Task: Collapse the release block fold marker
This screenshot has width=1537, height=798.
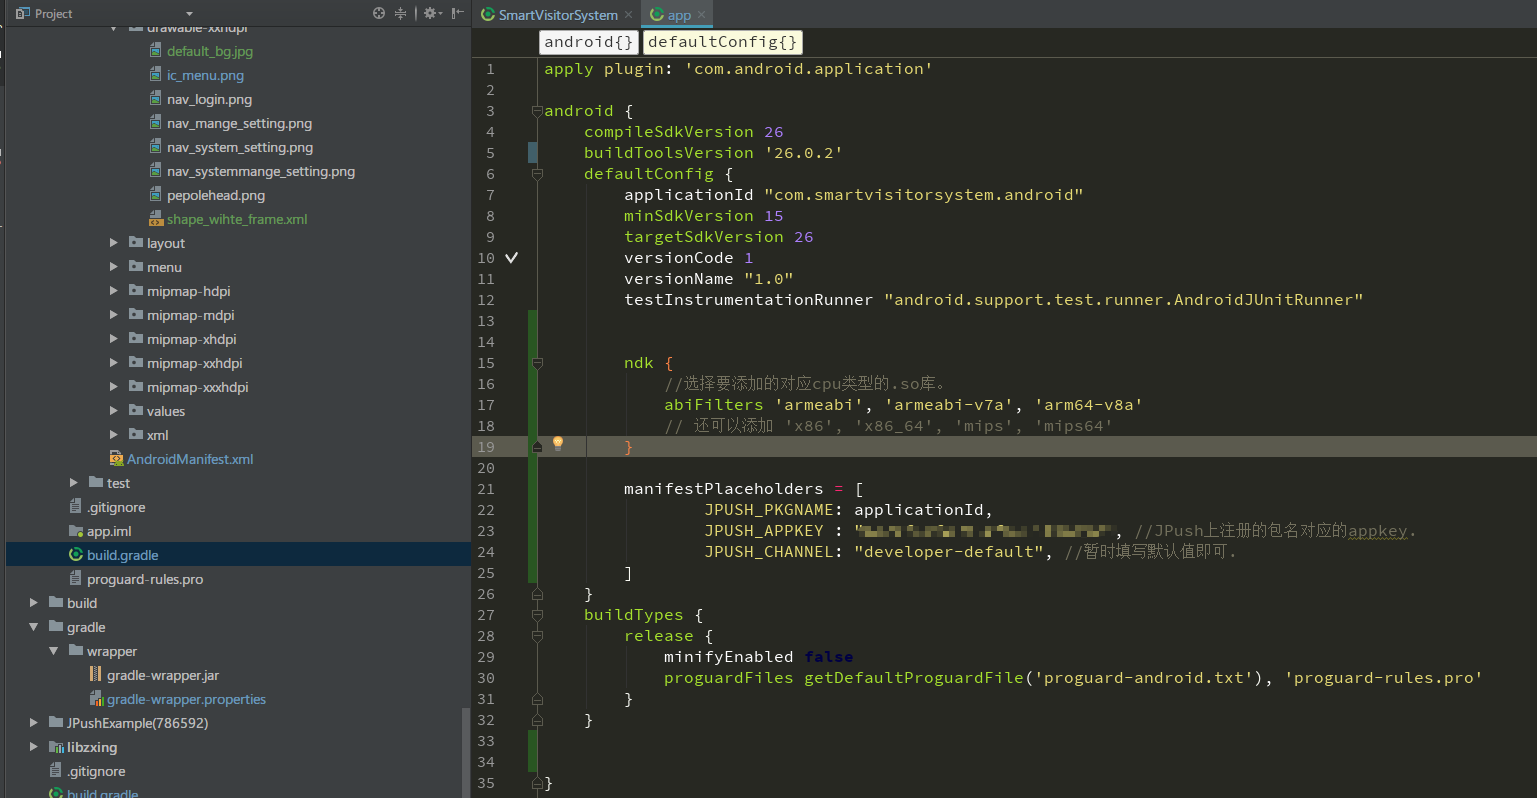Action: point(537,636)
